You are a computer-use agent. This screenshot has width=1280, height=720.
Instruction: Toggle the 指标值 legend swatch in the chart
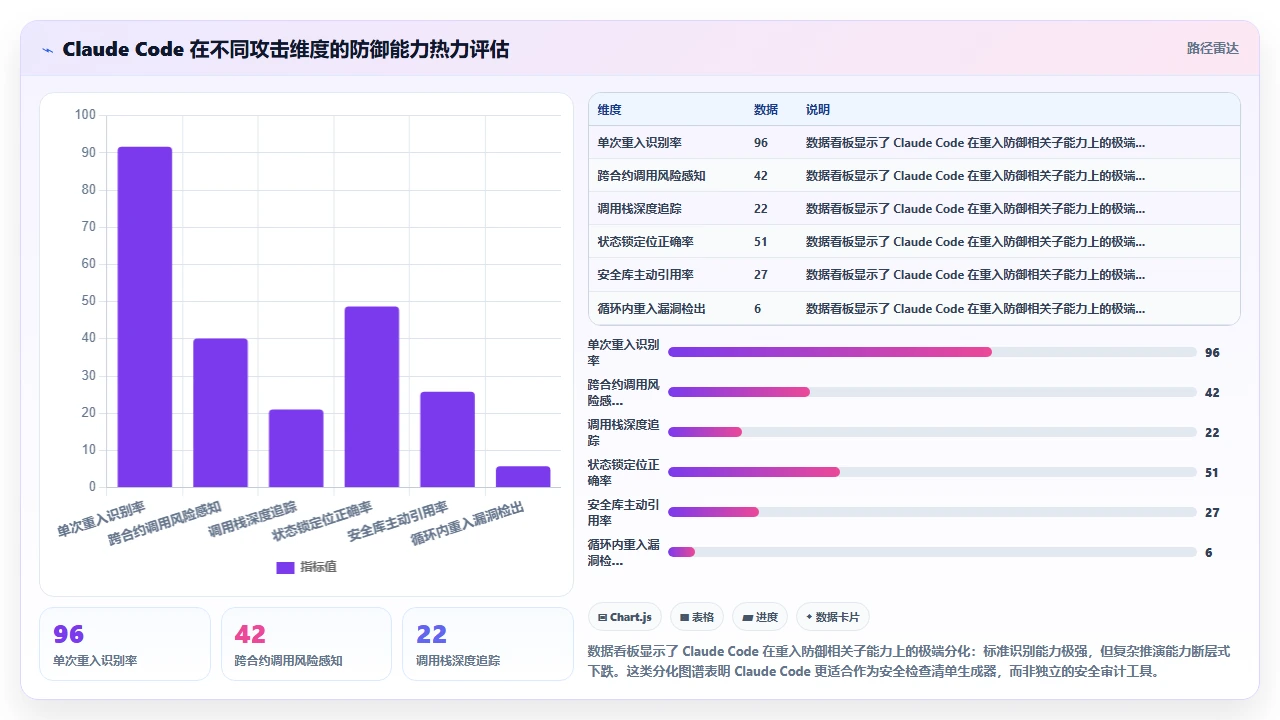point(285,567)
